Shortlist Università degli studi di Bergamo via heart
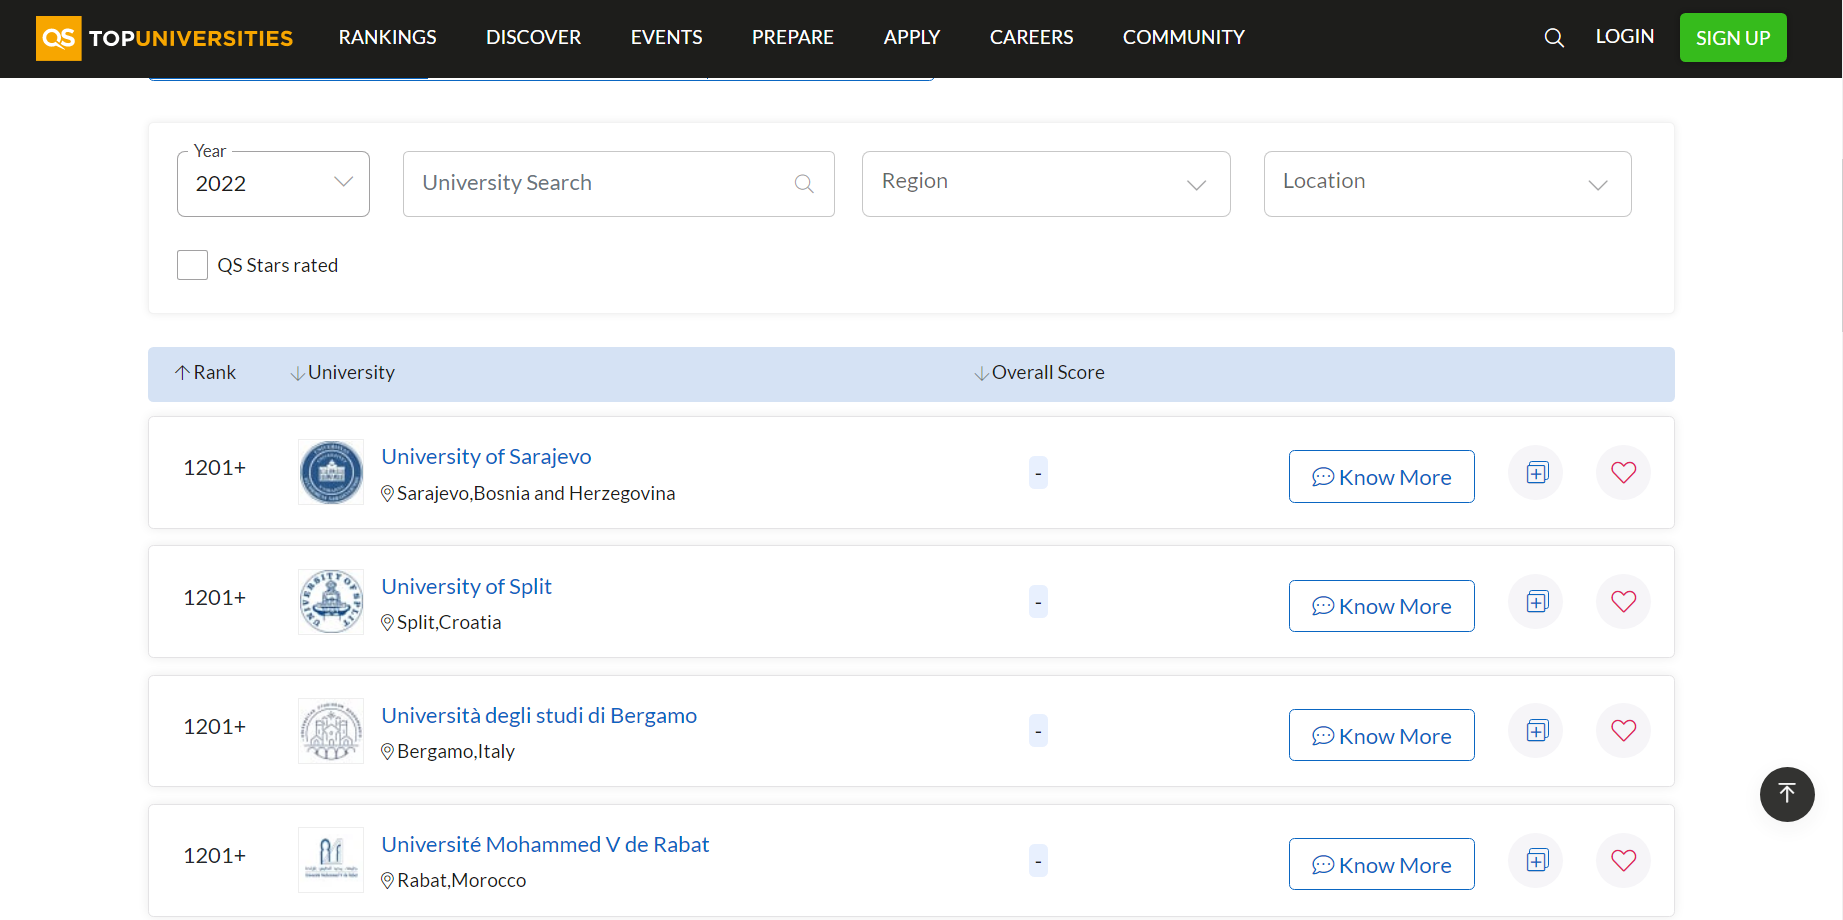The width and height of the screenshot is (1843, 920). point(1623,731)
